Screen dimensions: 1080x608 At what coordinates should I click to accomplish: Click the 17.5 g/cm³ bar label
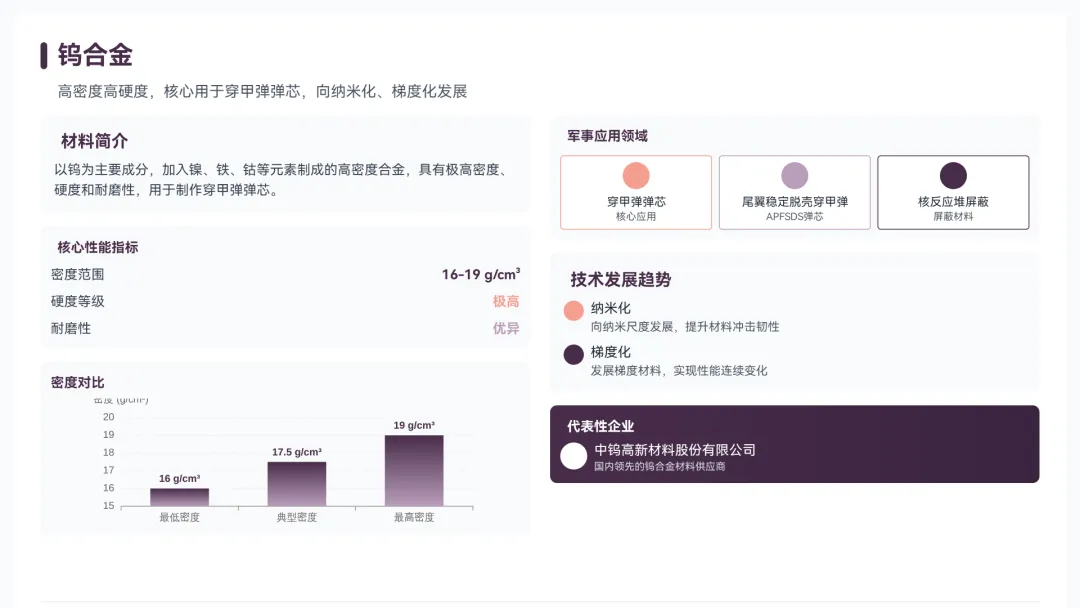point(297,452)
